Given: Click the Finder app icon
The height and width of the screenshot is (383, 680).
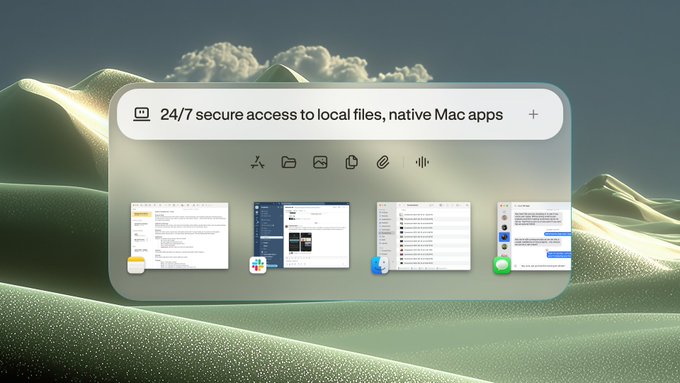Looking at the screenshot, I should (x=380, y=265).
